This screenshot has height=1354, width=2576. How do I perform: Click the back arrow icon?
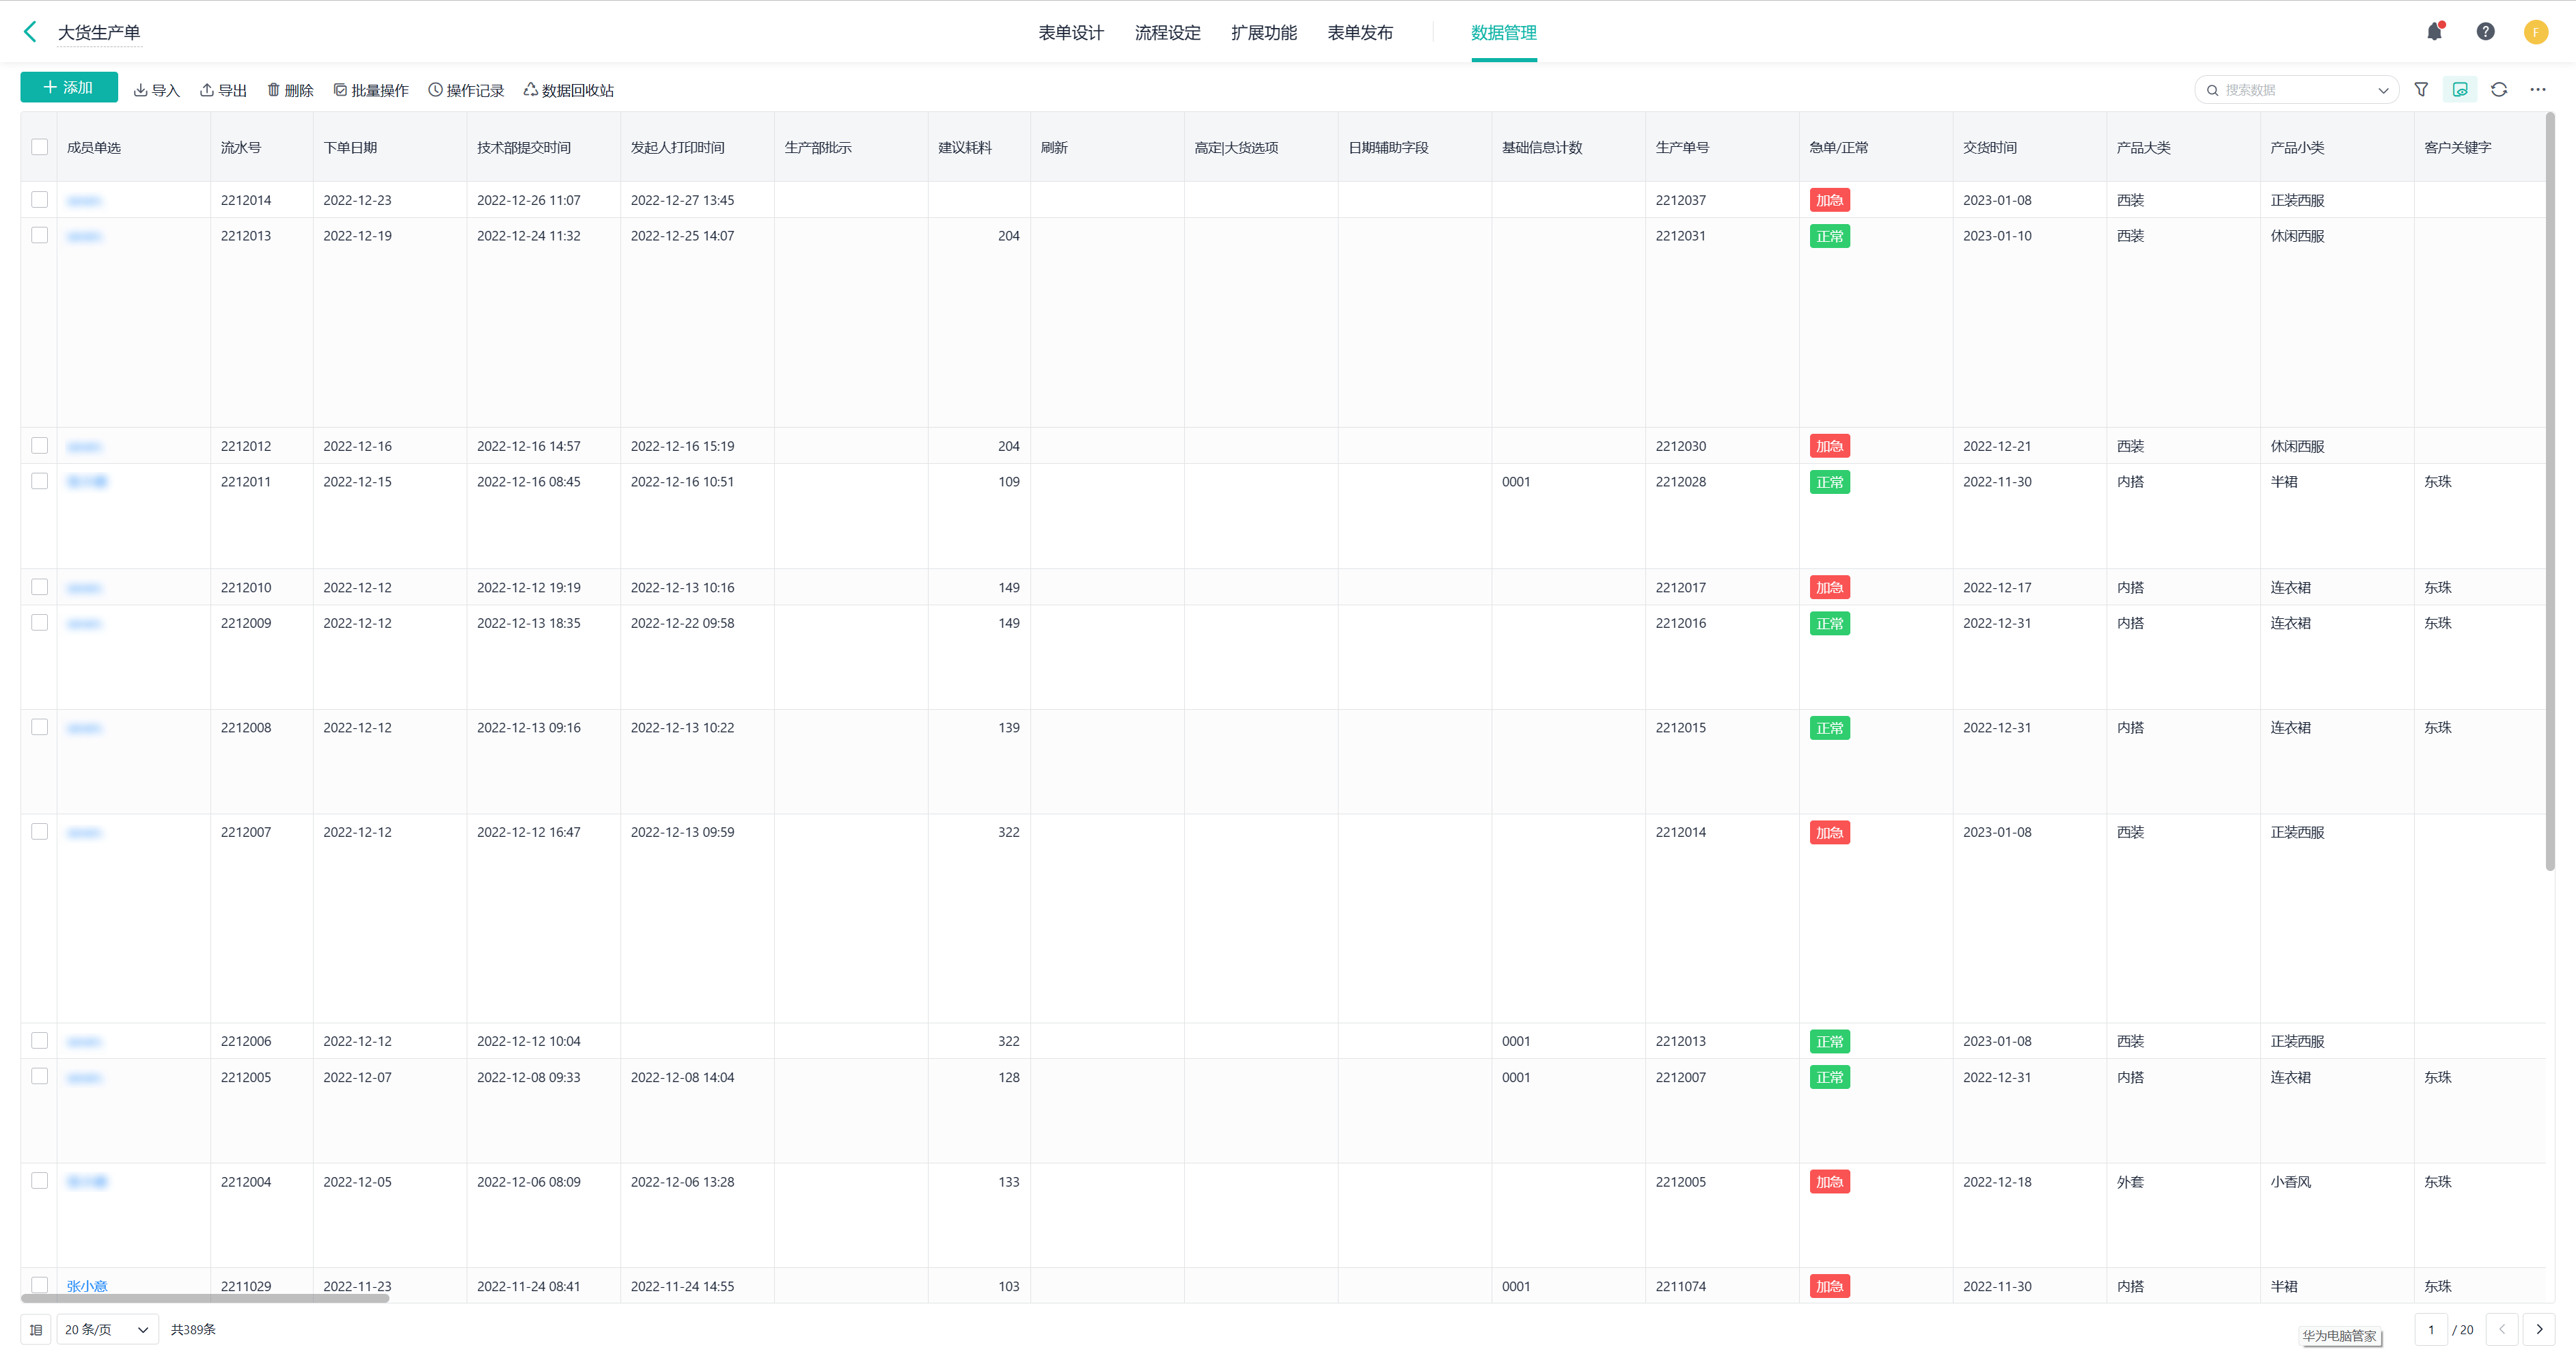[x=30, y=32]
